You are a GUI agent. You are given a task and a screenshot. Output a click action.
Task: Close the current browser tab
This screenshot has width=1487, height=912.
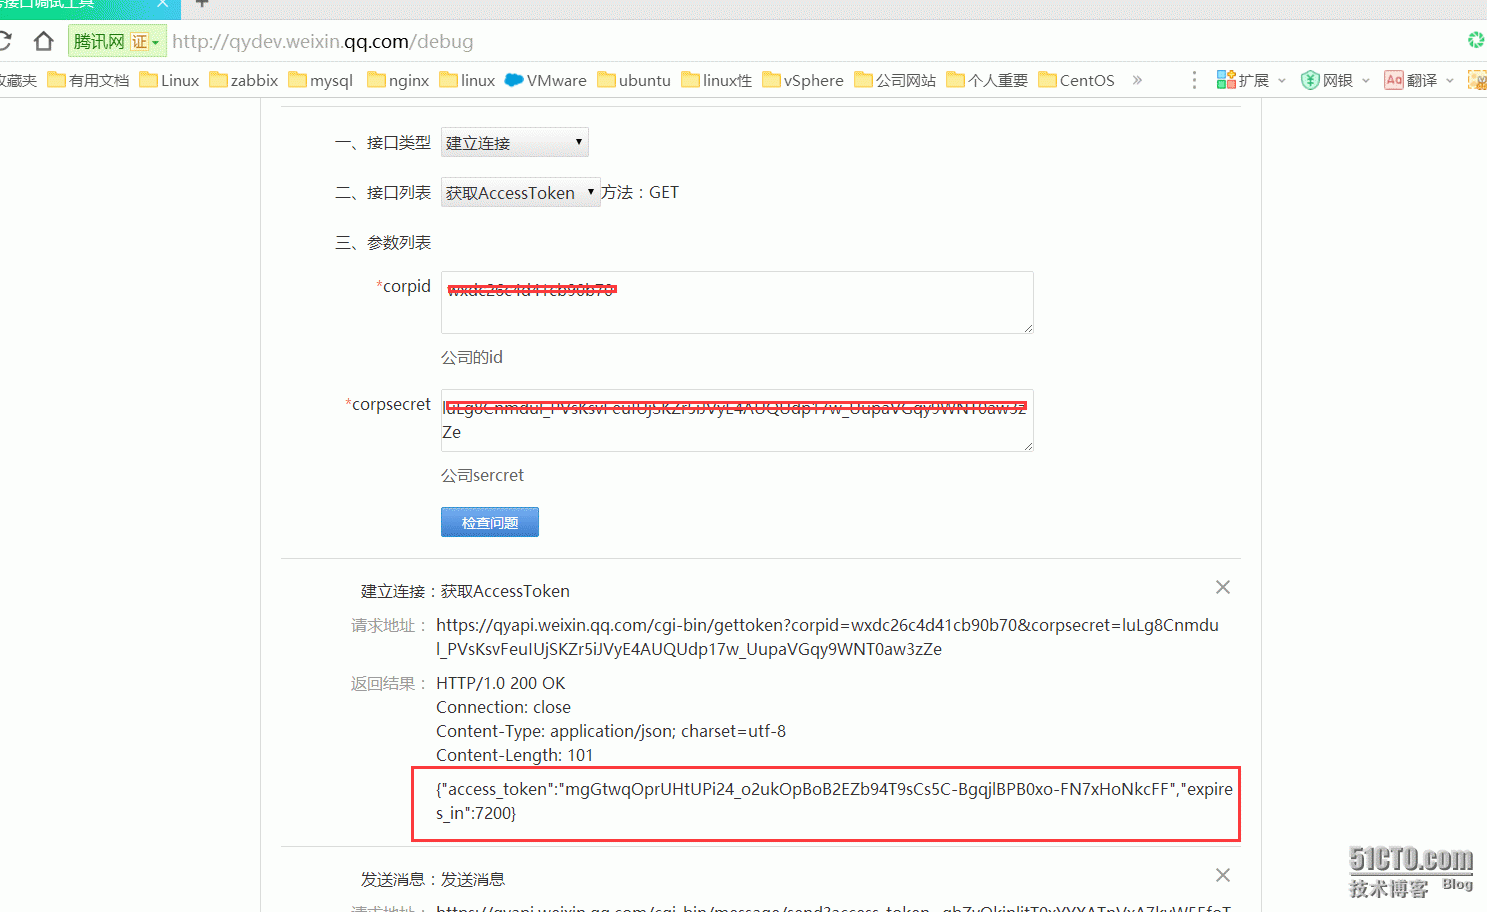click(x=162, y=4)
